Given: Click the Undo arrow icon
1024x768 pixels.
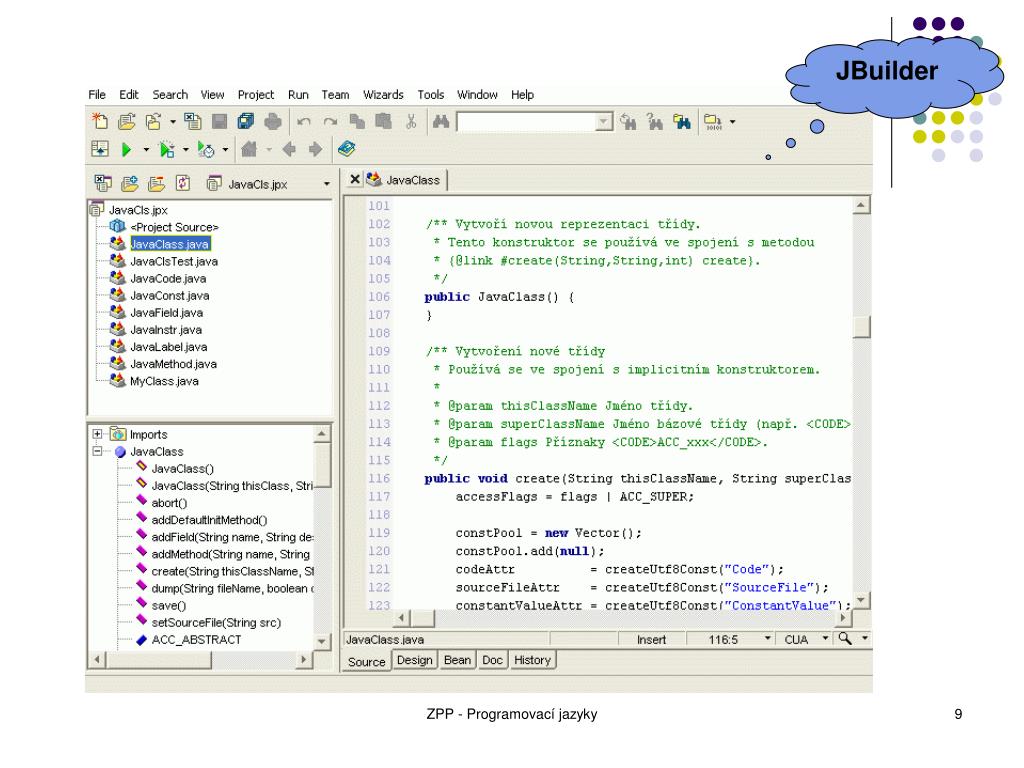Looking at the screenshot, I should (304, 121).
